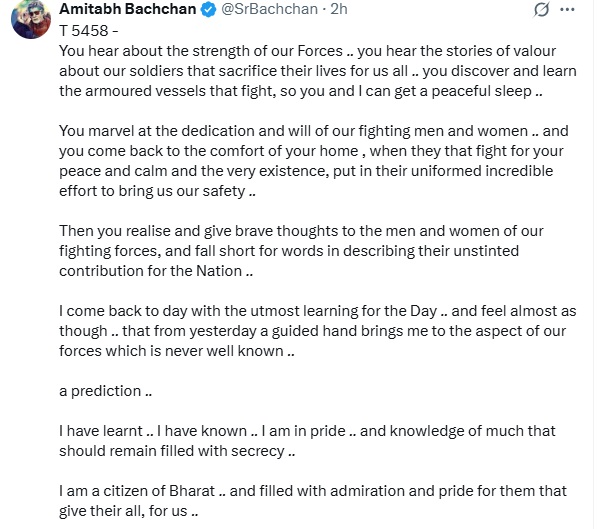Click the paragraph starting 'You marvel at the dedication'
The width and height of the screenshot is (614, 529).
(x=314, y=161)
